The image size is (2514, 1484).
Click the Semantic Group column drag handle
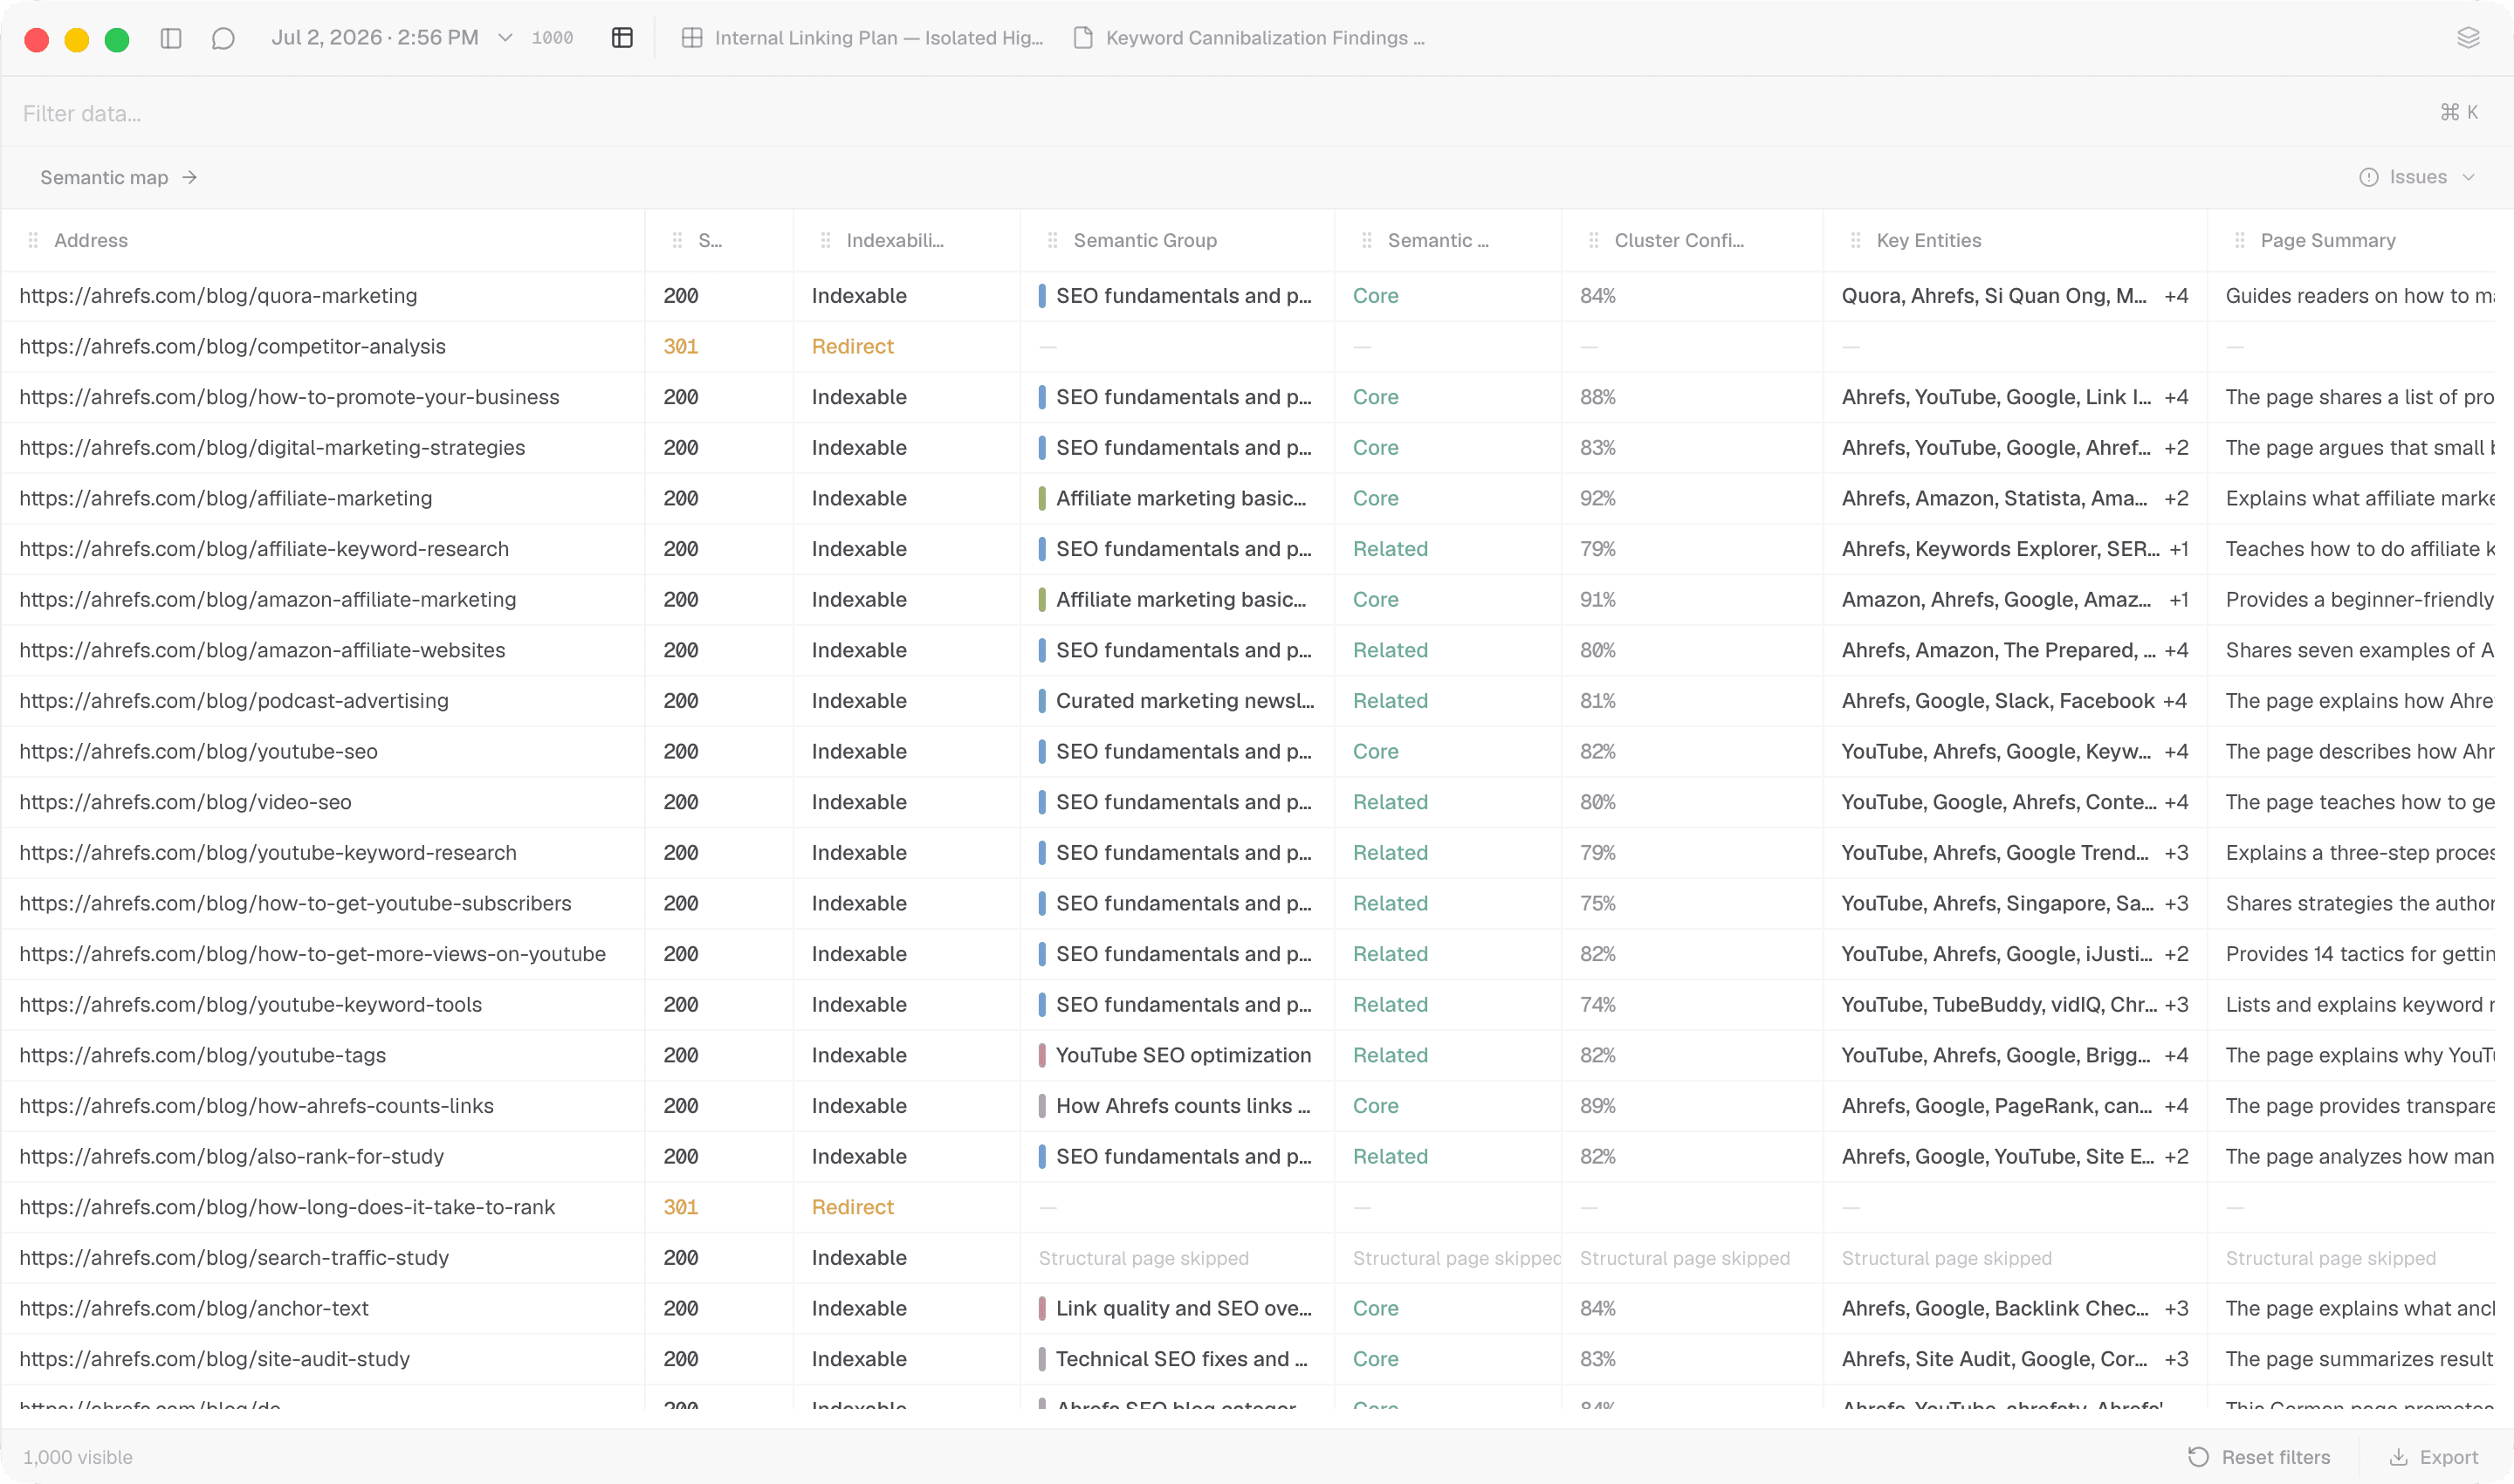click(x=1052, y=240)
